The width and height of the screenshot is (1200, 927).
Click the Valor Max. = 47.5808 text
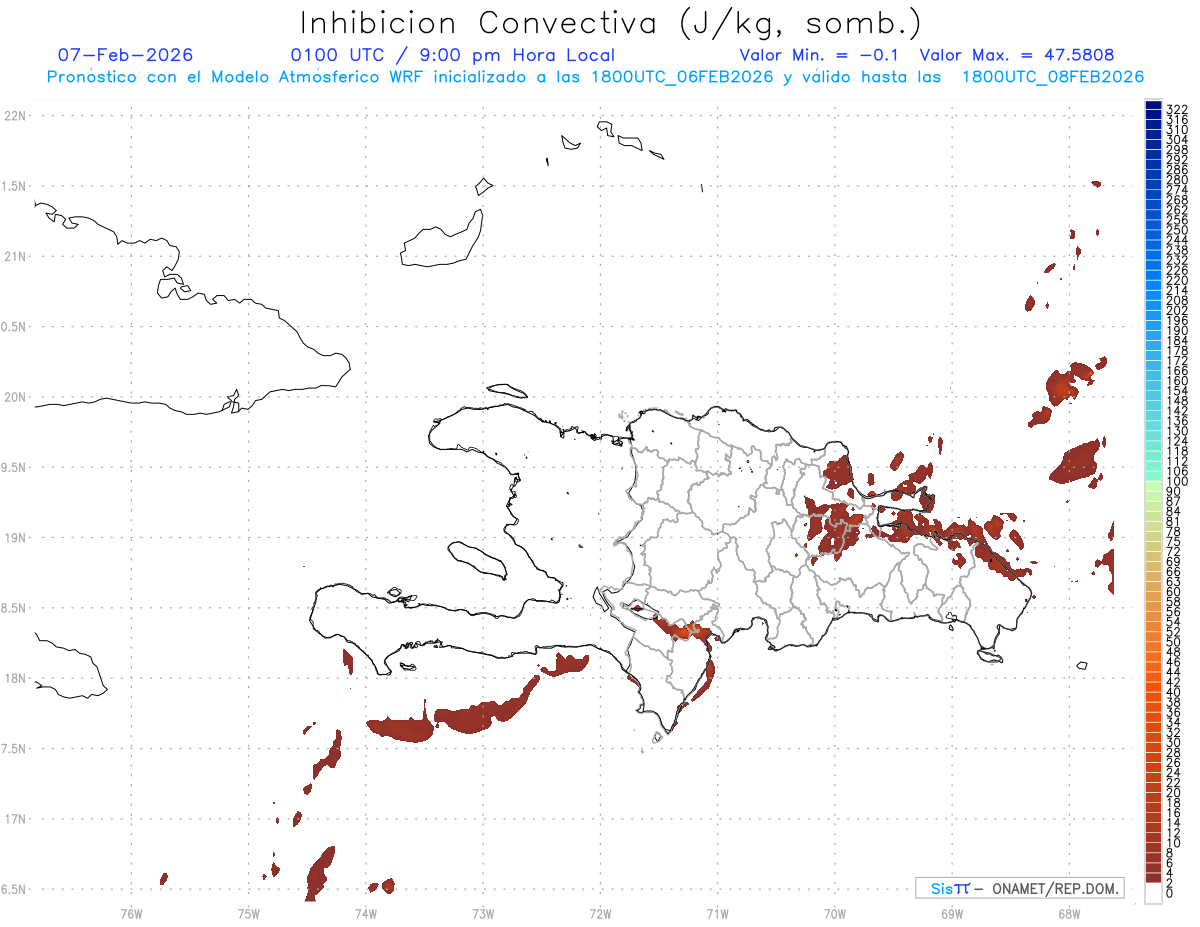click(1017, 55)
